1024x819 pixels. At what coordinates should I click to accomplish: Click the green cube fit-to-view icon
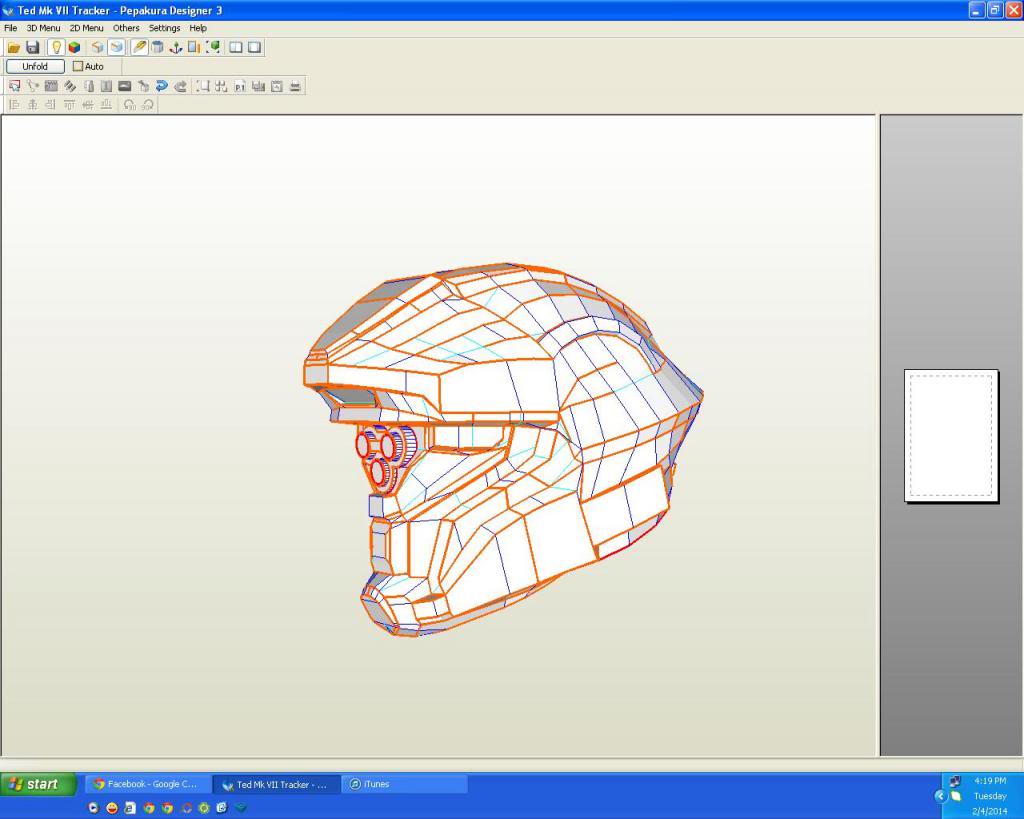(213, 47)
